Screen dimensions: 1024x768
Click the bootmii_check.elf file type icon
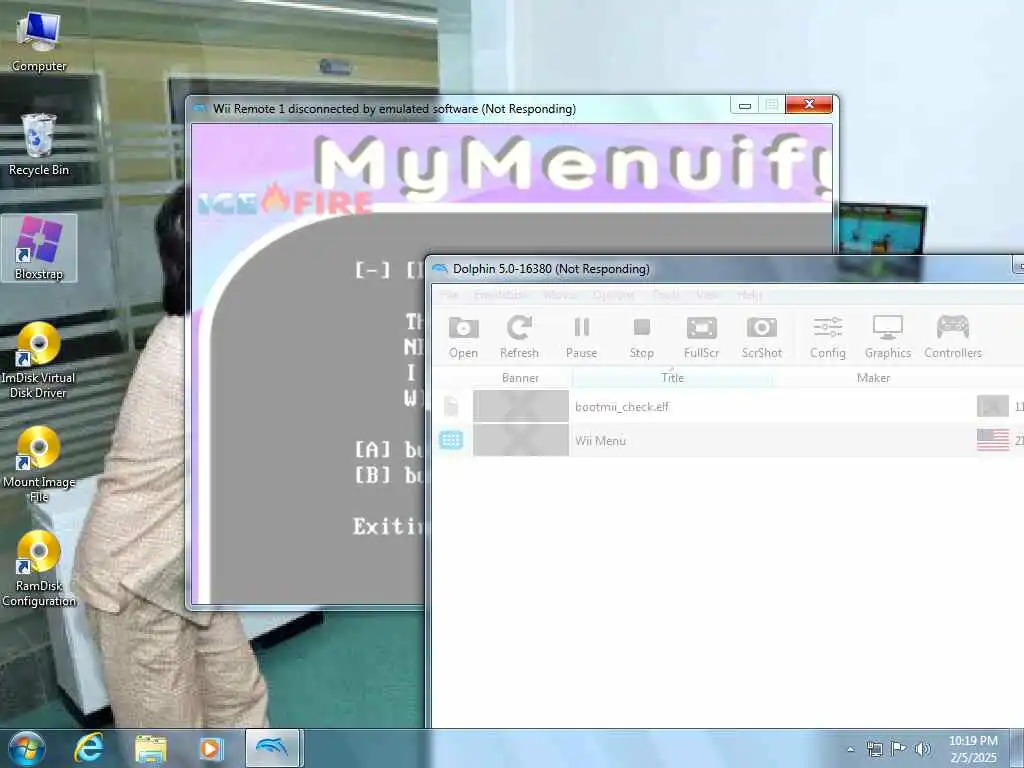coord(451,406)
